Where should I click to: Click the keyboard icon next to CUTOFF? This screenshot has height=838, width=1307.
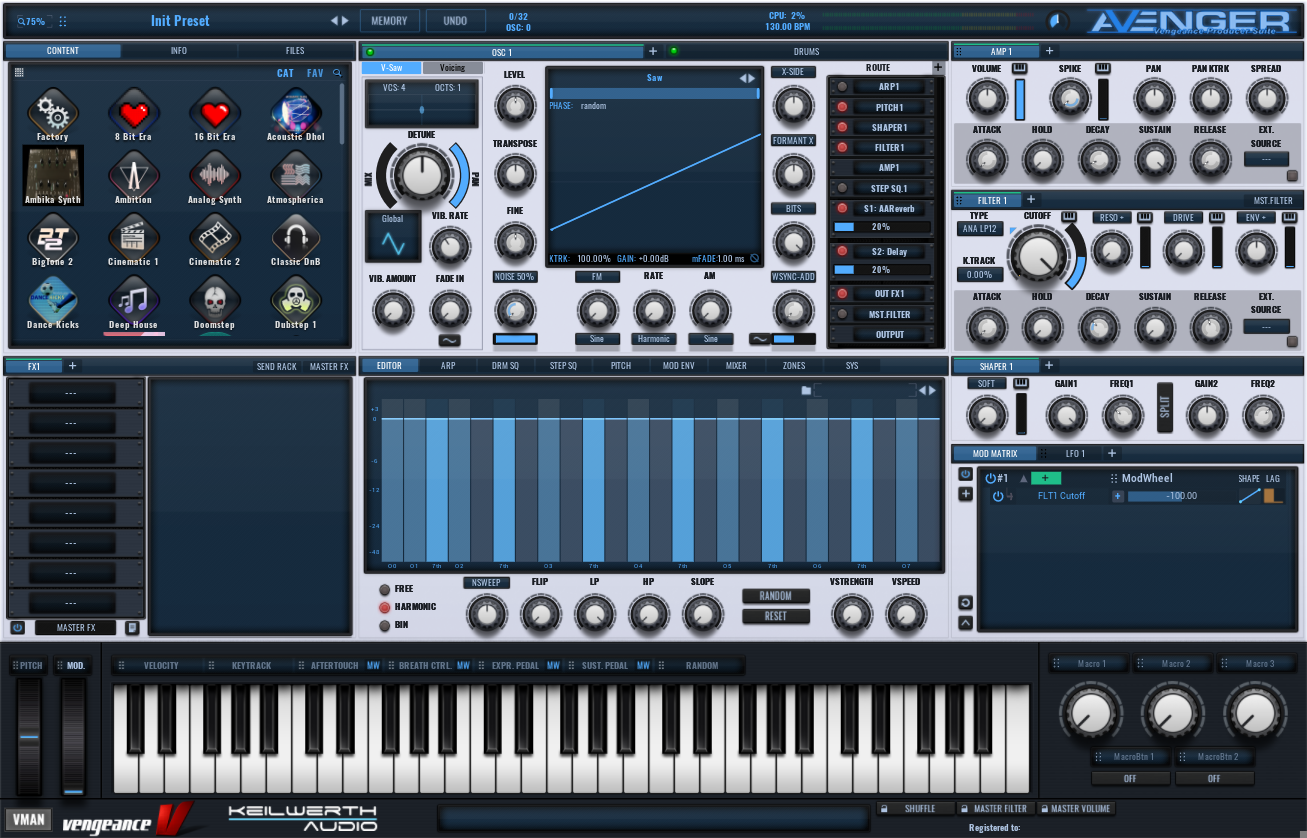tap(1069, 217)
